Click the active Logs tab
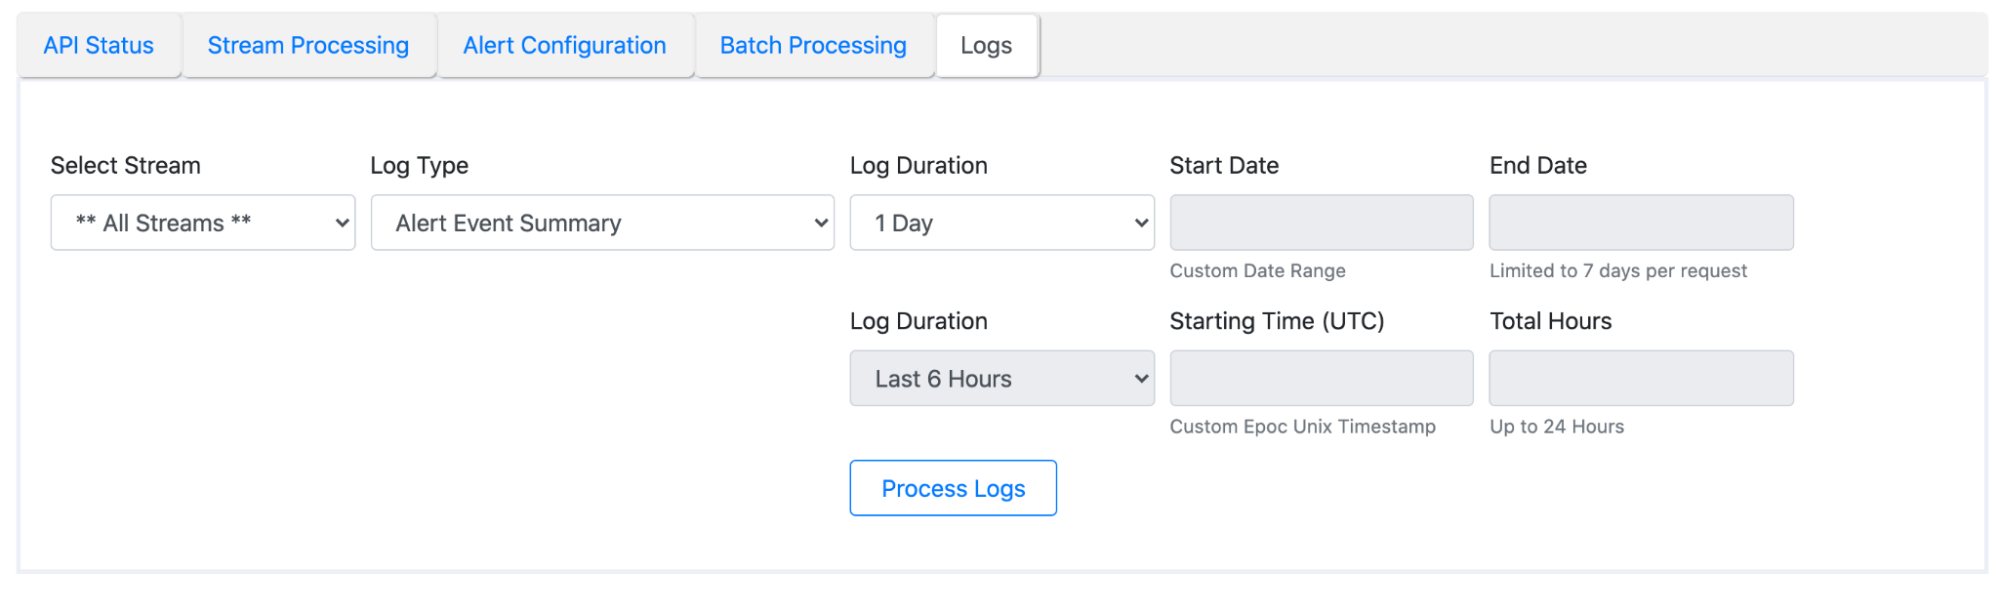Viewport: 1999px width, 594px height. [x=986, y=46]
